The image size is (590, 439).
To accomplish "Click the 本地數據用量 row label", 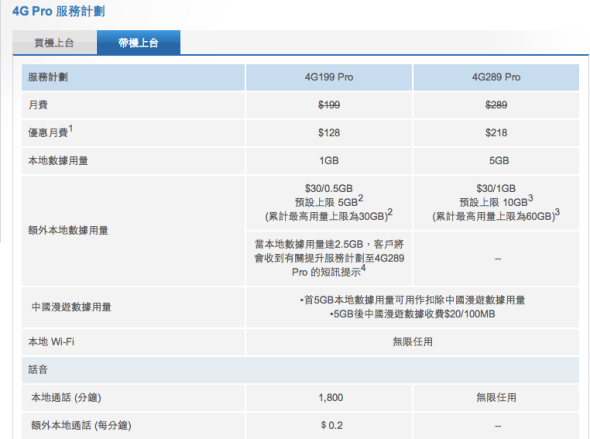I will click(x=58, y=161).
